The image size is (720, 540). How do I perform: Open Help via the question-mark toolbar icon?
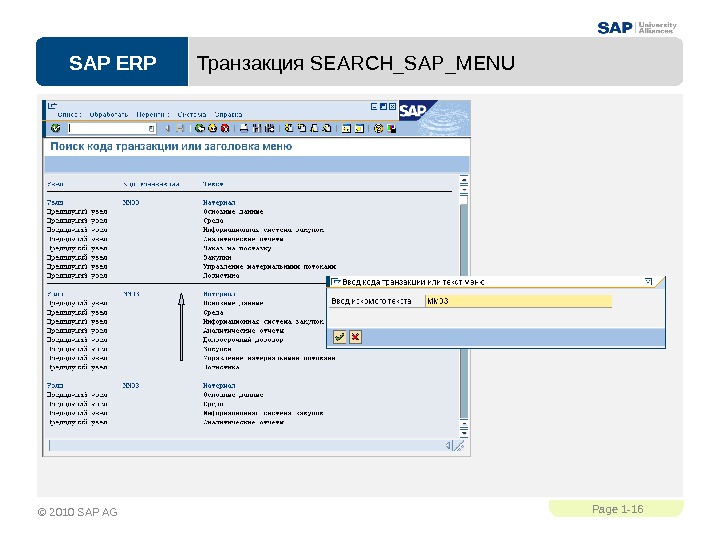pos(378,128)
